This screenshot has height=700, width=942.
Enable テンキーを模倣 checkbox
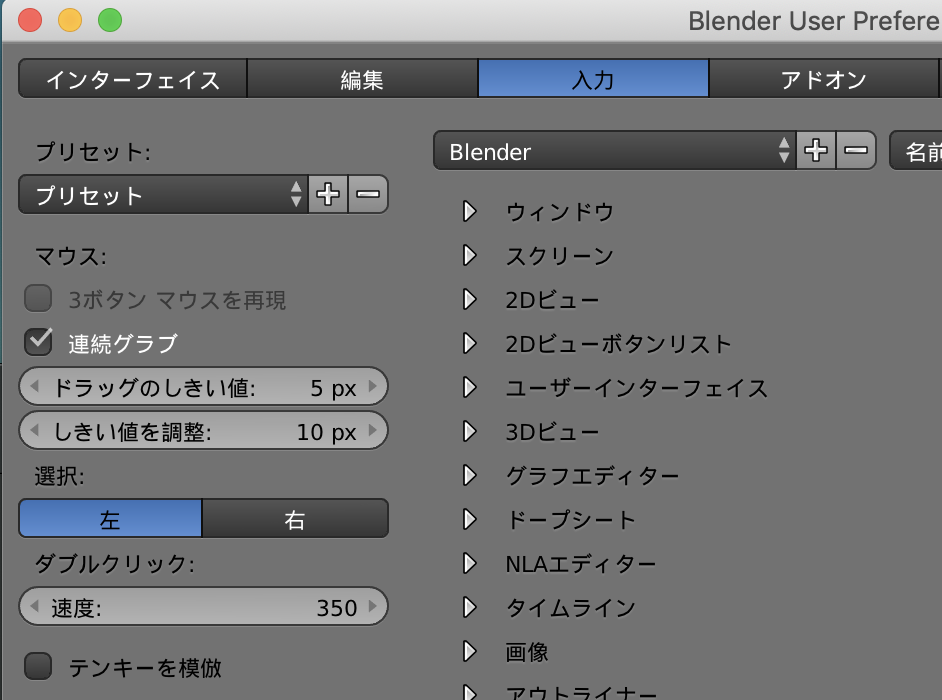38,666
